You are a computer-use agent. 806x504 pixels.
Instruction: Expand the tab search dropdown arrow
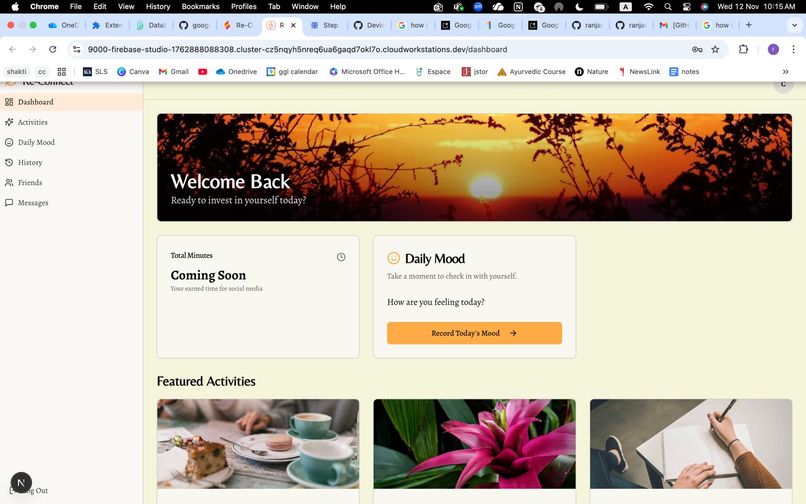(x=794, y=25)
